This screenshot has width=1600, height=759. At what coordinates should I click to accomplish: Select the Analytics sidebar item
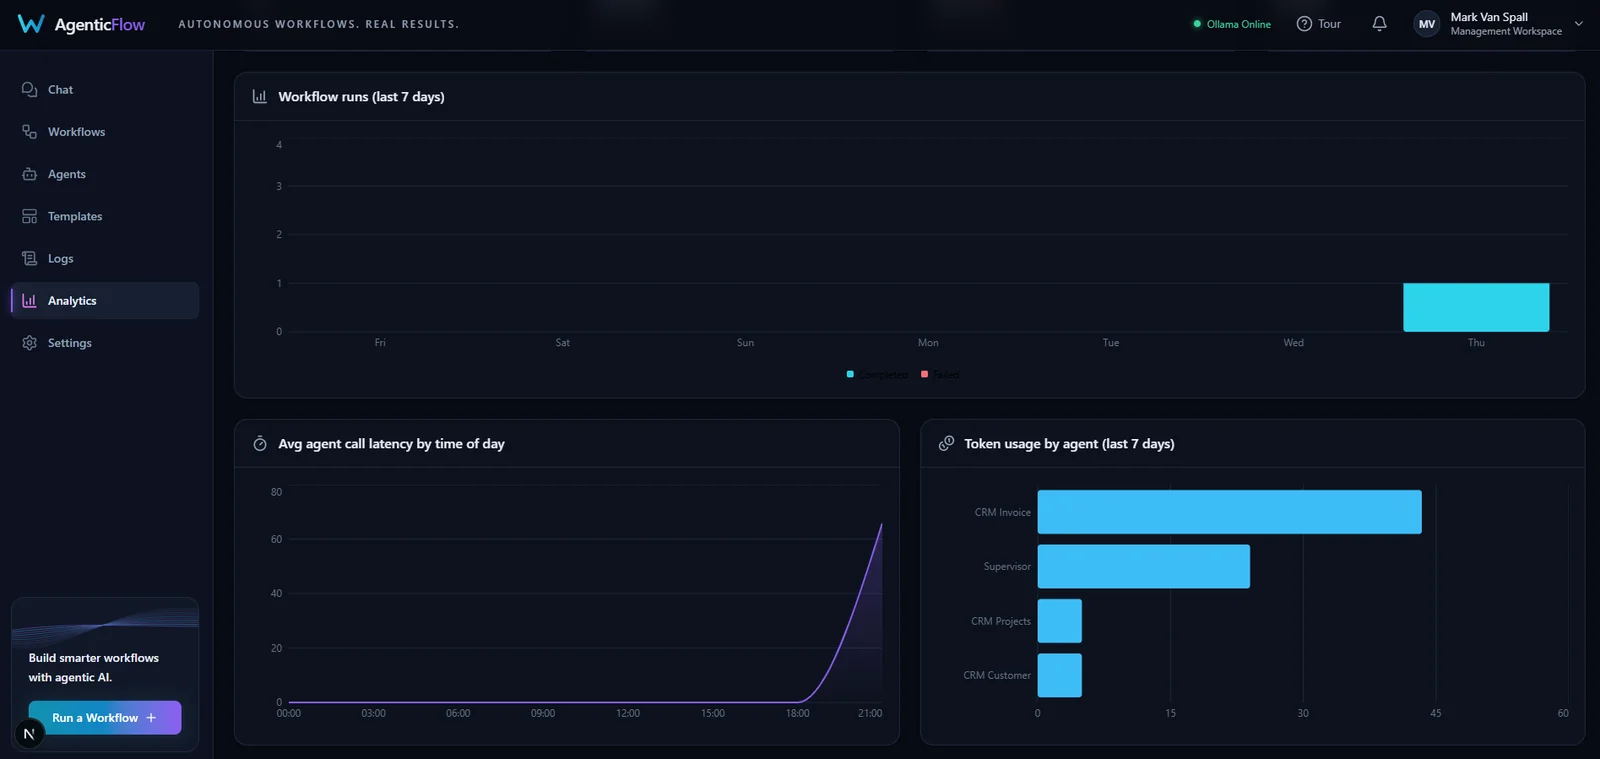tap(105, 300)
